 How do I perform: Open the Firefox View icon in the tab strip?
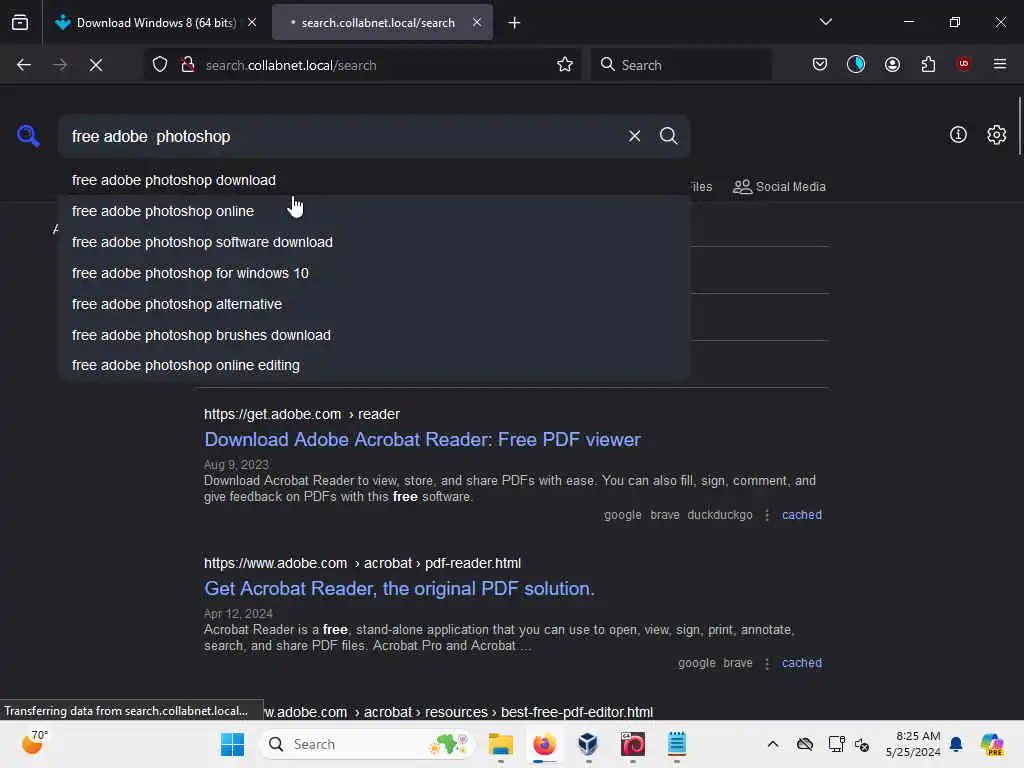(x=20, y=23)
